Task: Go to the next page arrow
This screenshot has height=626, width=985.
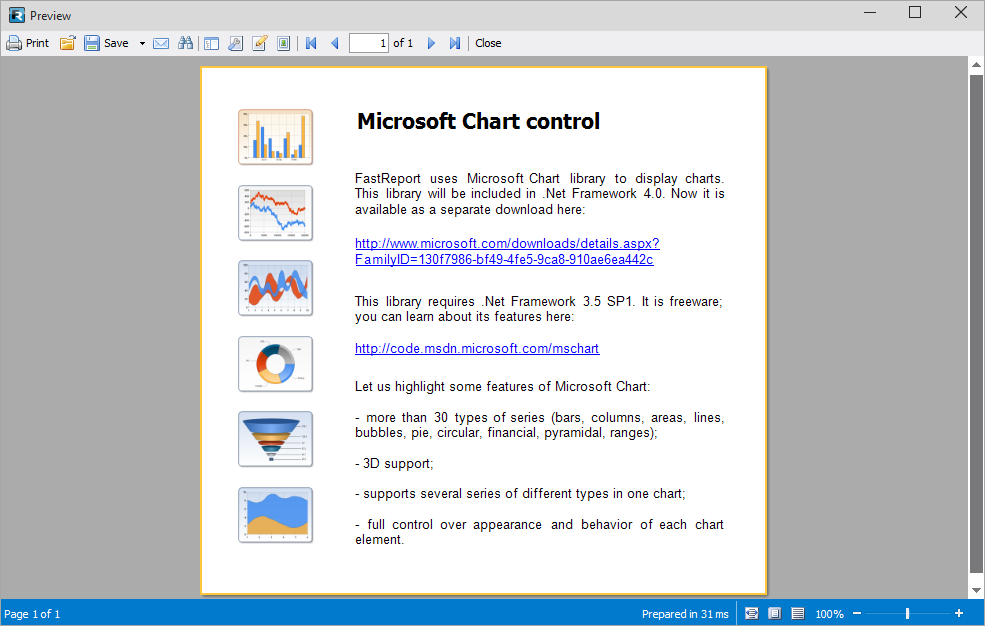Action: point(431,43)
